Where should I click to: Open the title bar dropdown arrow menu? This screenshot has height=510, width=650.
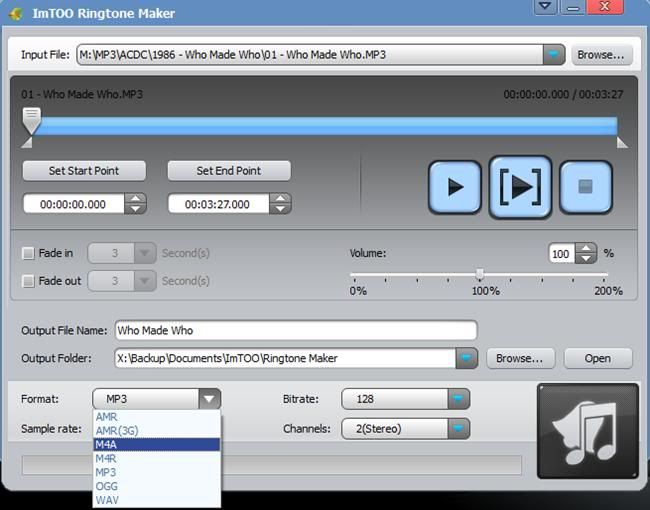[545, 7]
